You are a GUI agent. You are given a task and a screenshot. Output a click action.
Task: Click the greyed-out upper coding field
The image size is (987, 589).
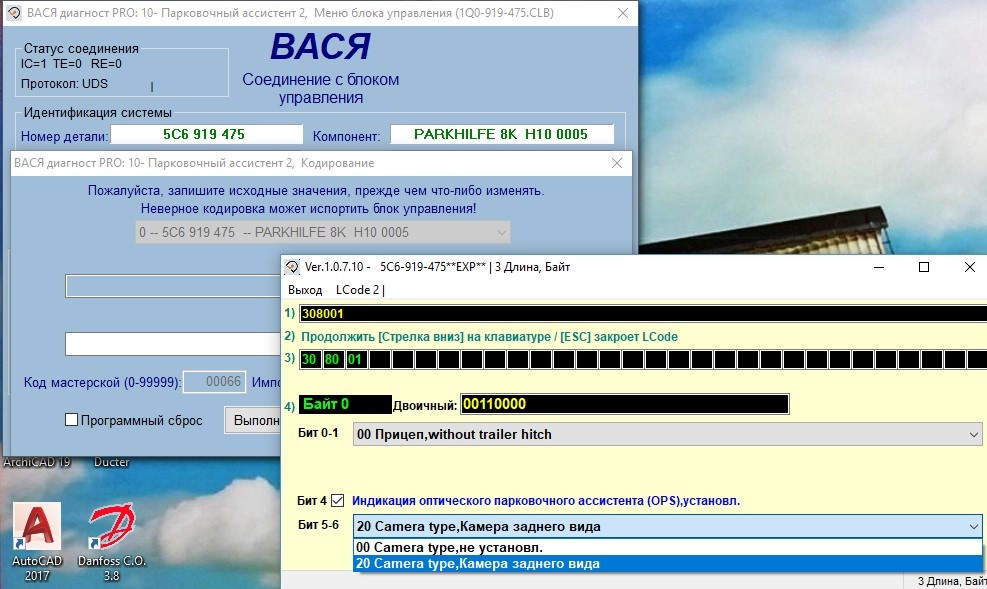[173, 286]
